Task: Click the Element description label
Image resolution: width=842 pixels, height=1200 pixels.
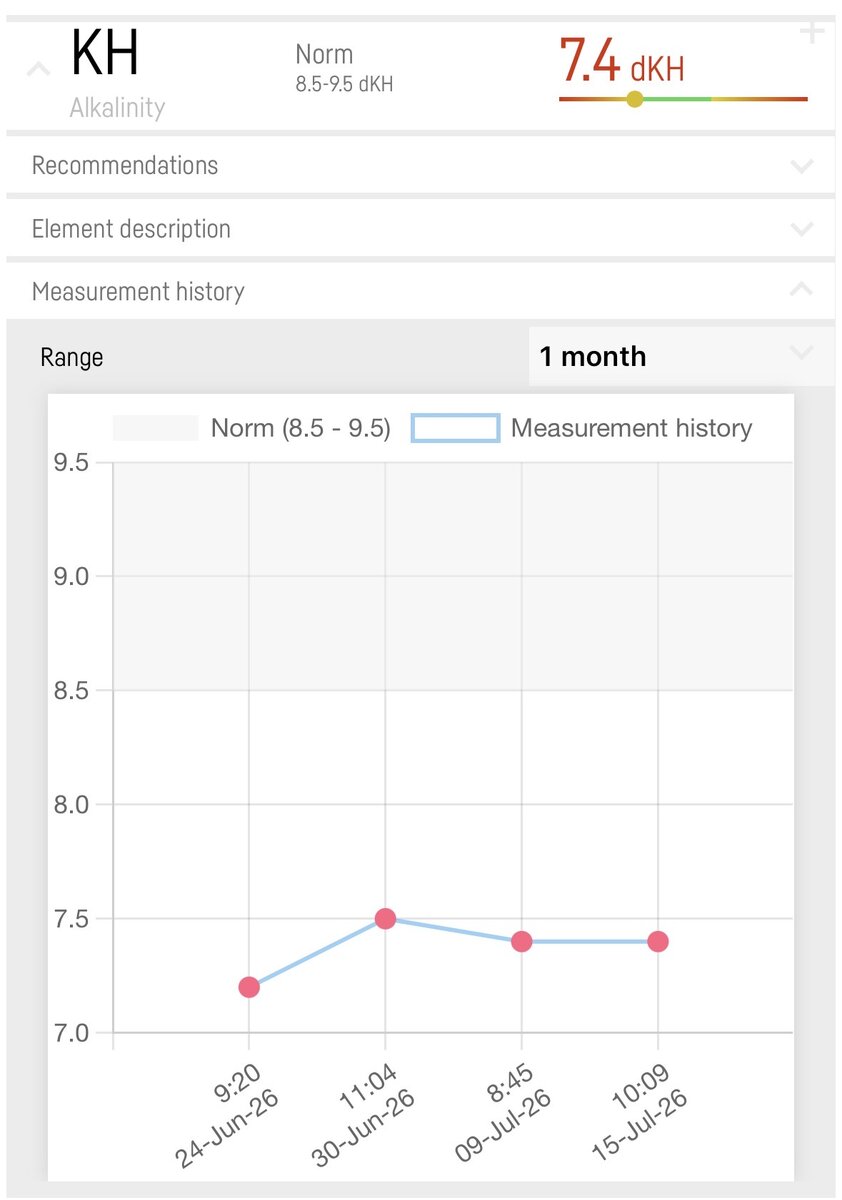Action: [131, 229]
